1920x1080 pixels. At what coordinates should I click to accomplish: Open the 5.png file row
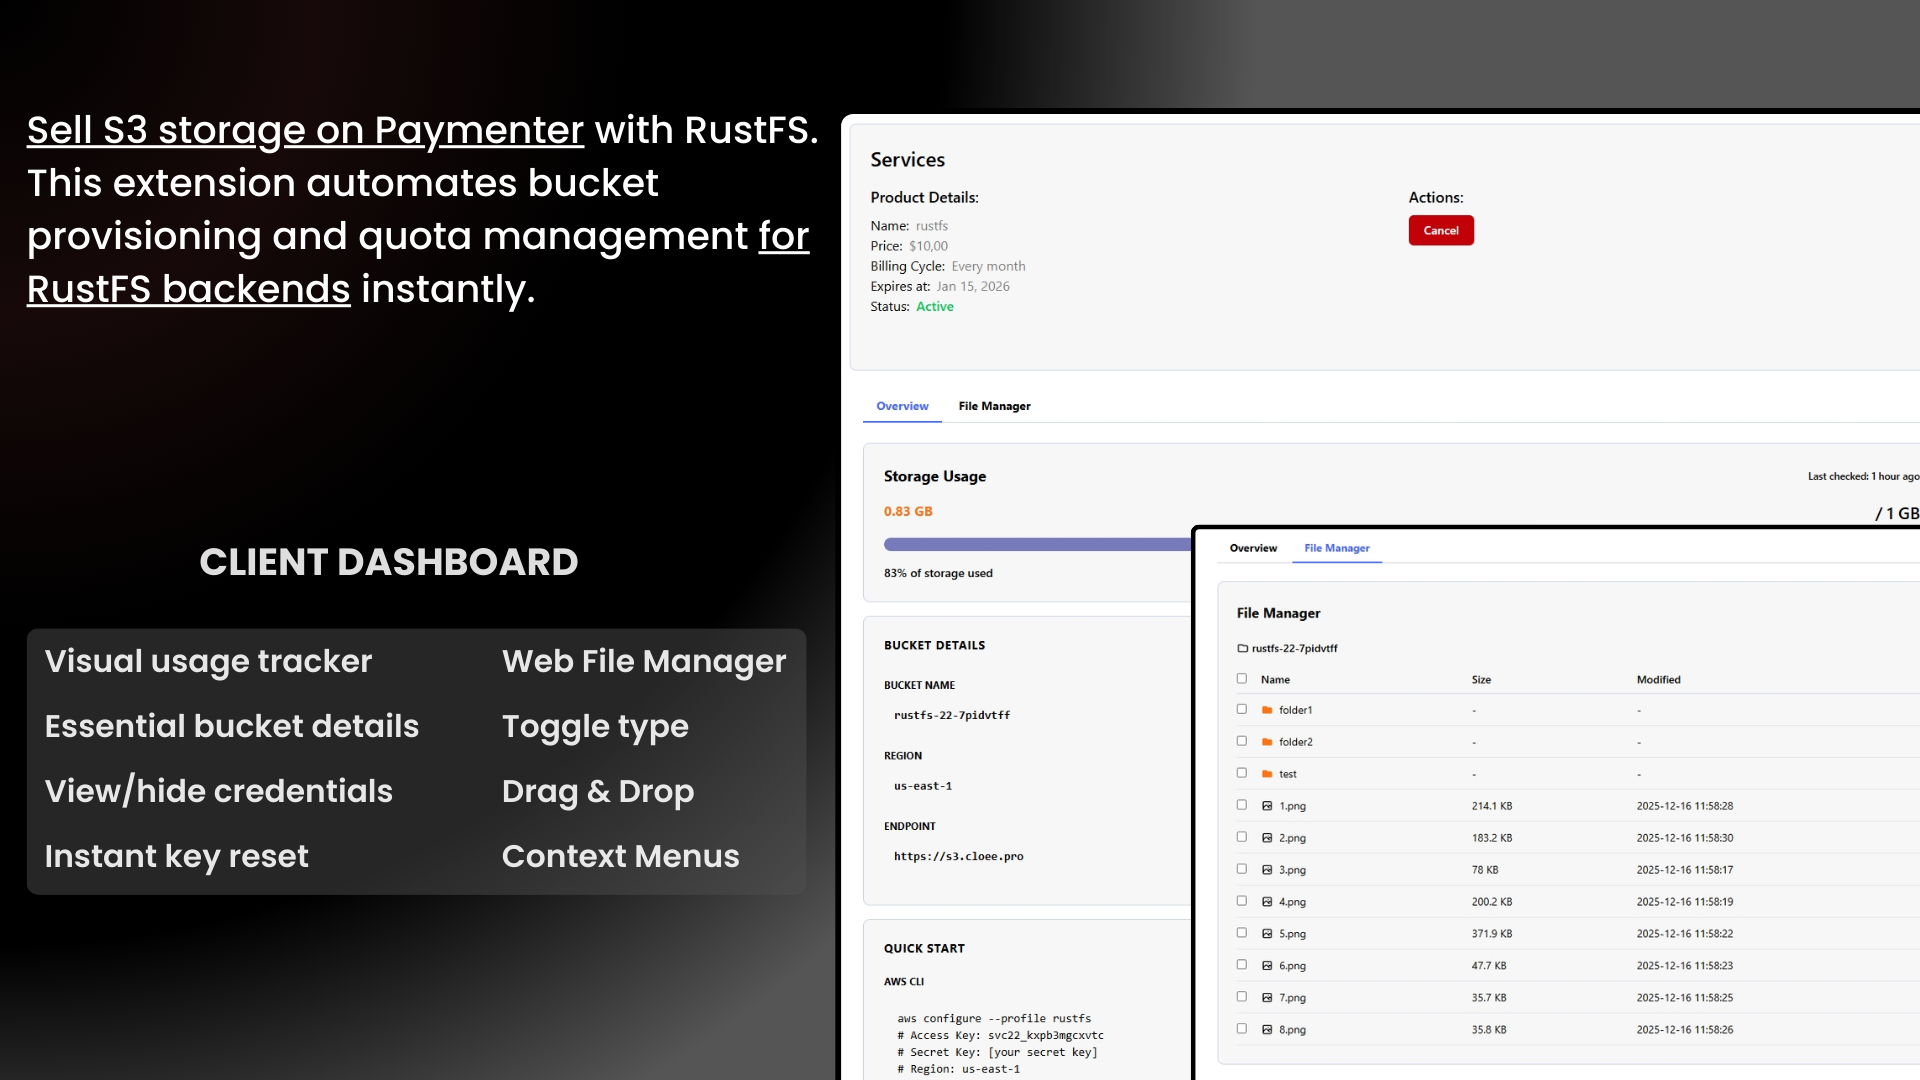coord(1292,934)
